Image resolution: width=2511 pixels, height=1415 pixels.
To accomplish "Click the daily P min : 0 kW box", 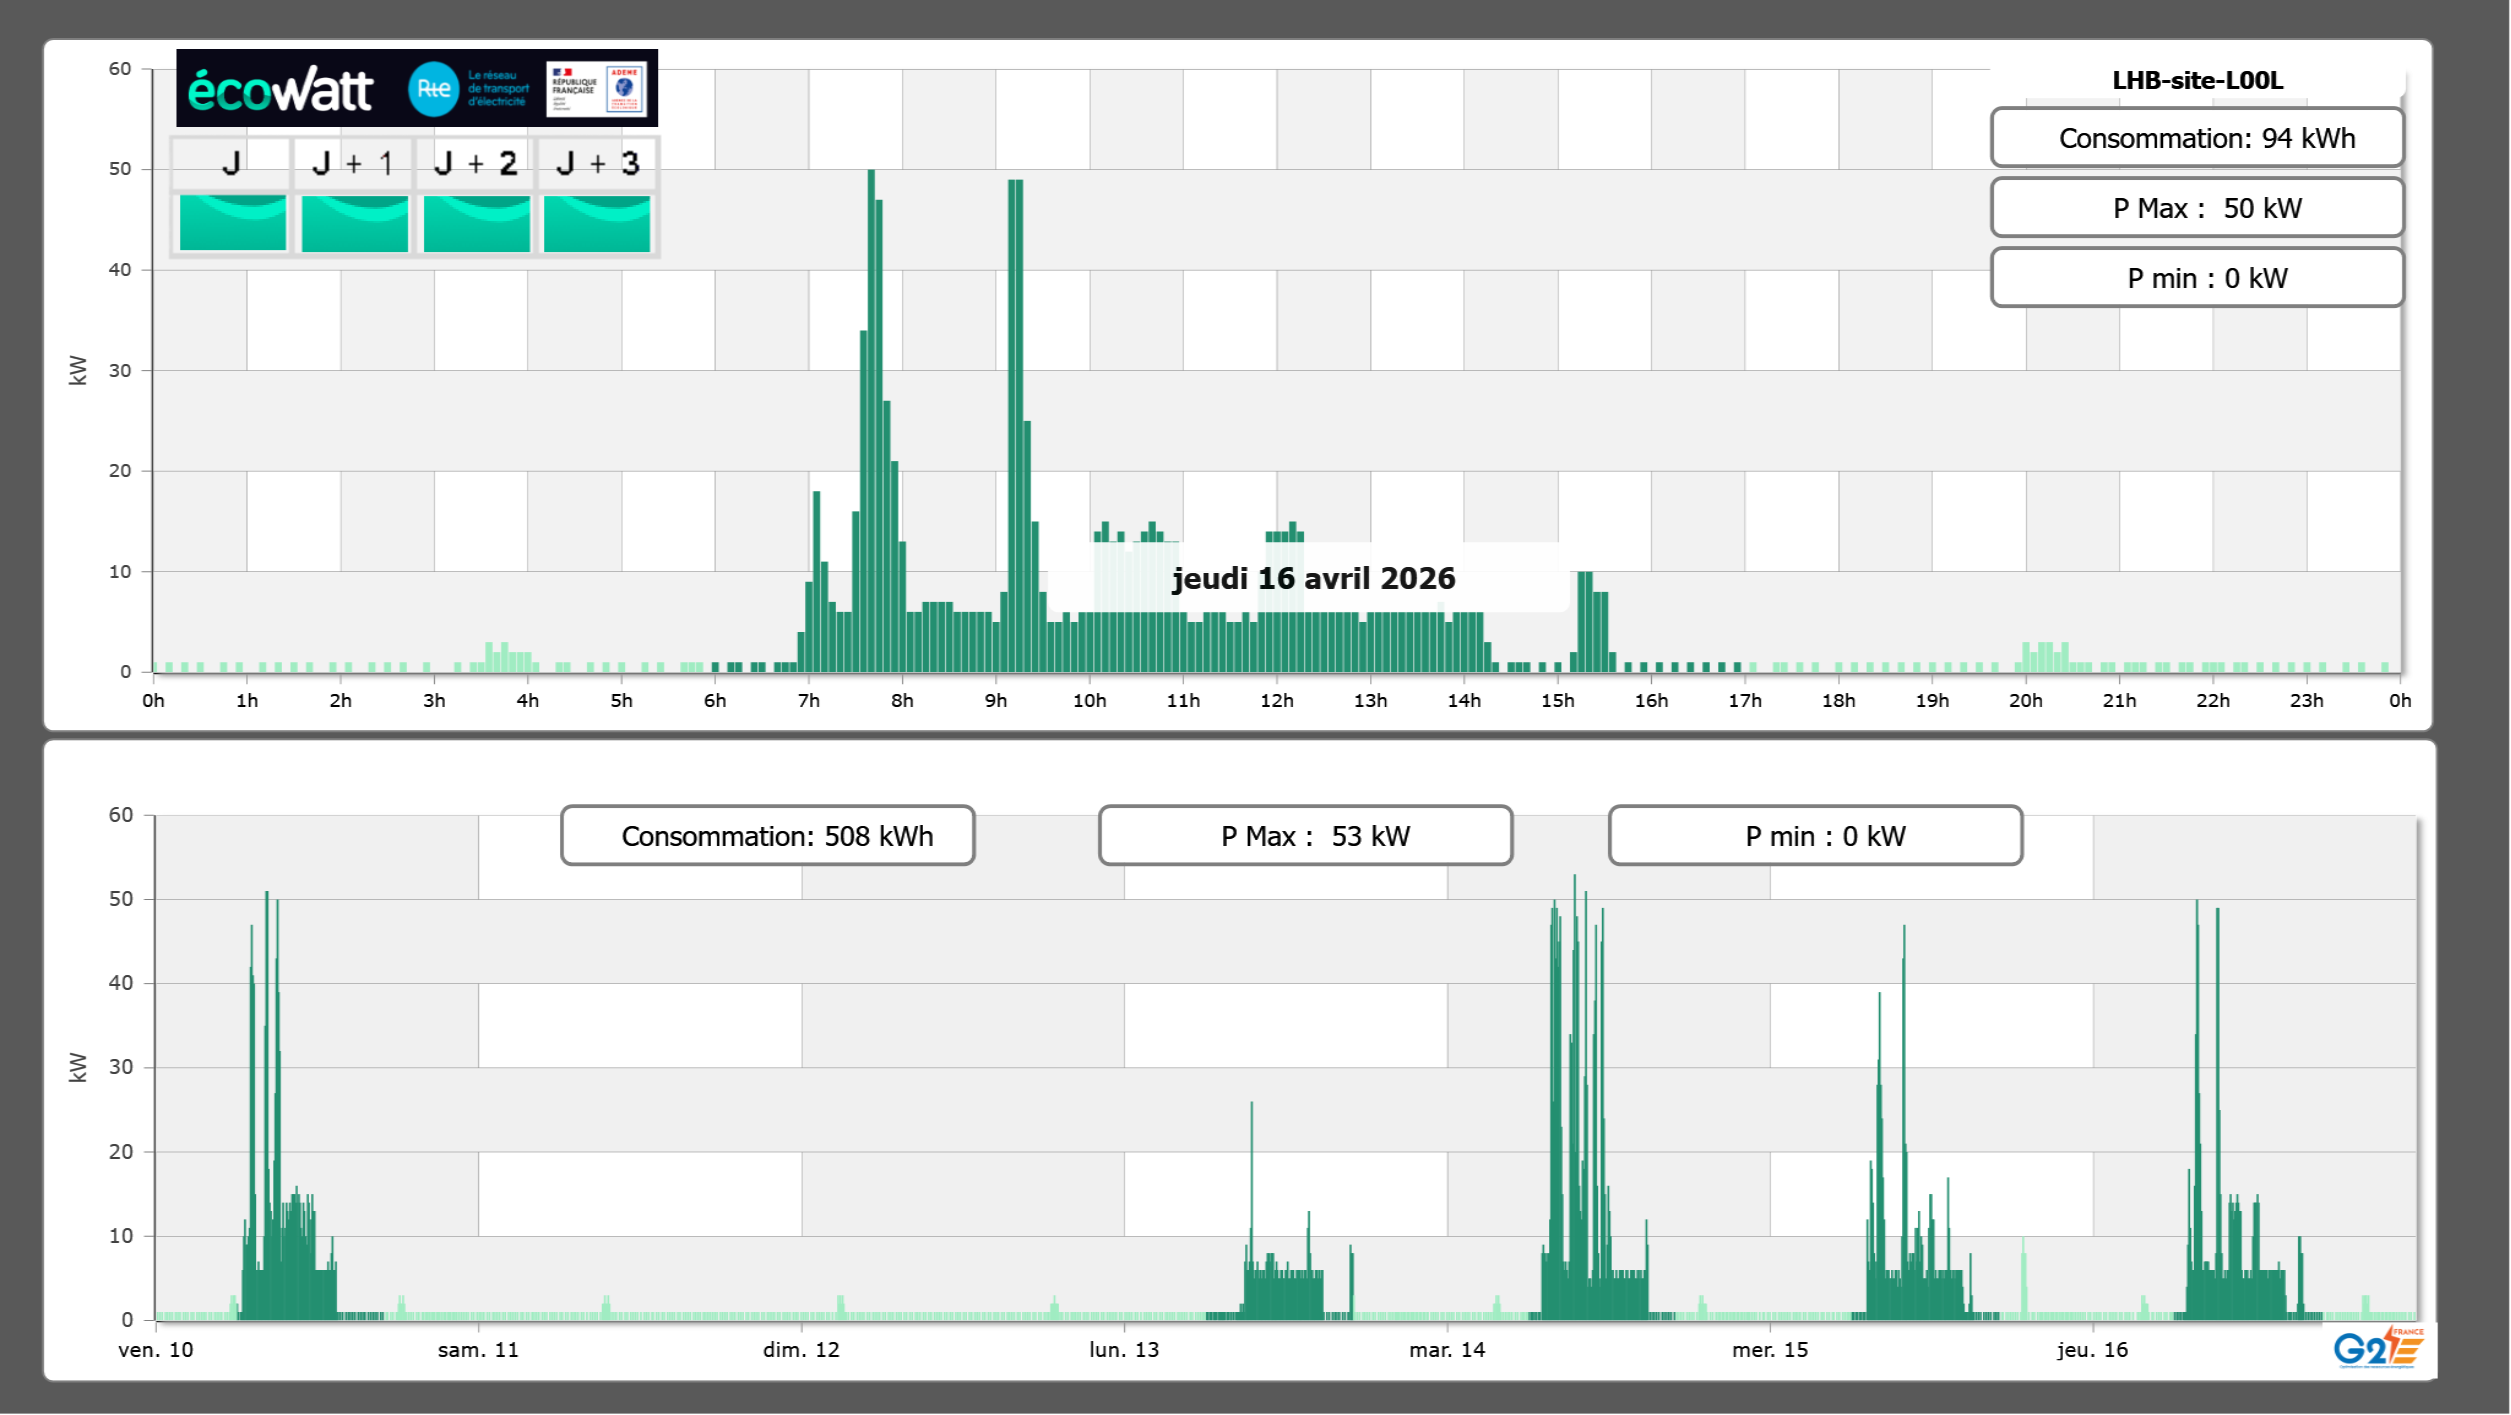I will (2196, 278).
